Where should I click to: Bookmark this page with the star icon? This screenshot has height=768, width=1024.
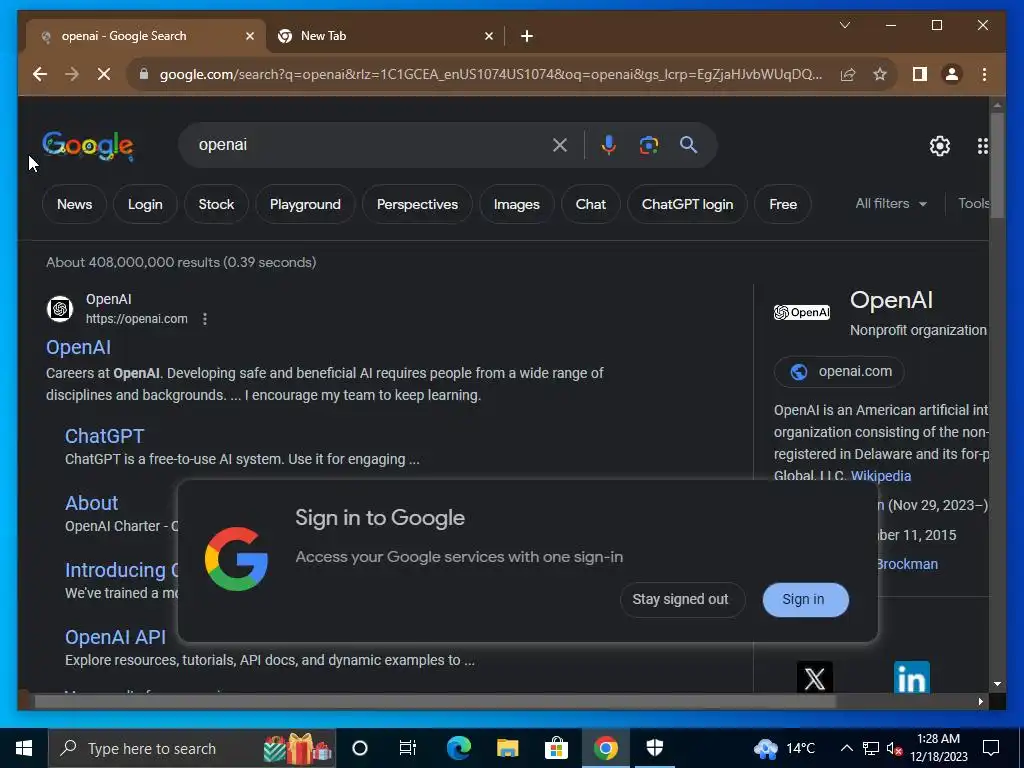[x=880, y=74]
